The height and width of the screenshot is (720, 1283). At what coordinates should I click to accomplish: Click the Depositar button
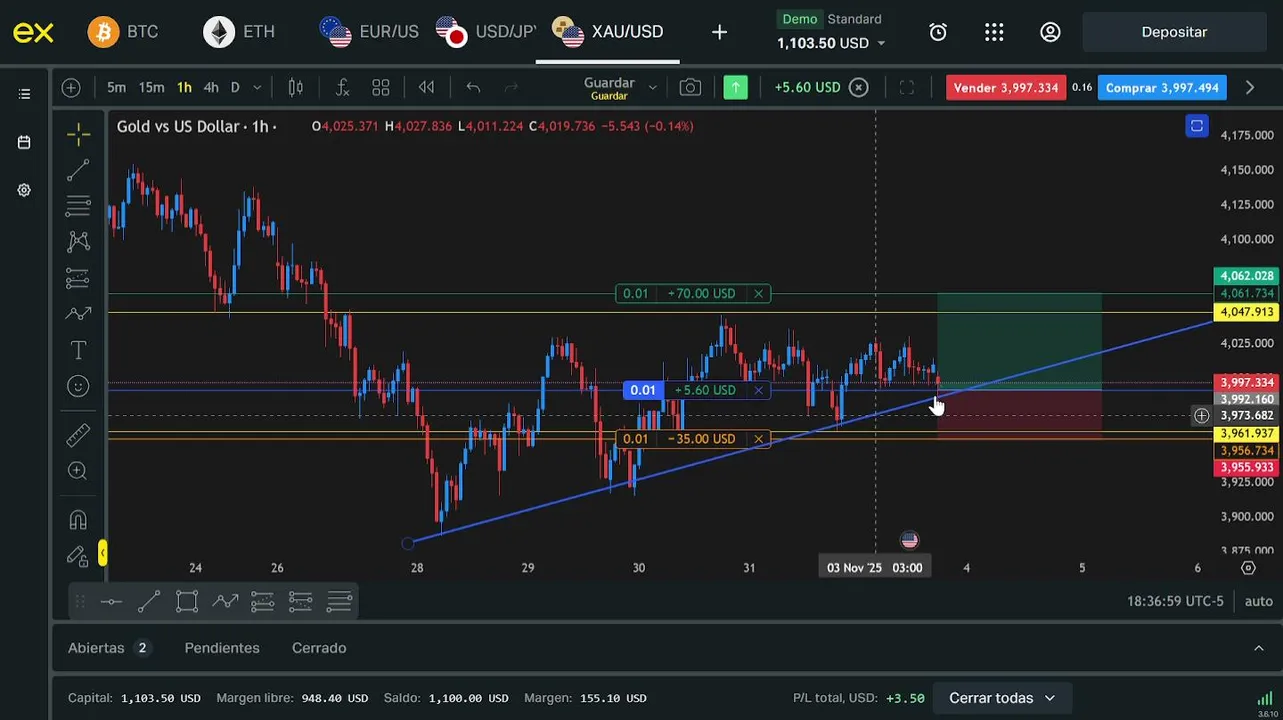(1174, 32)
